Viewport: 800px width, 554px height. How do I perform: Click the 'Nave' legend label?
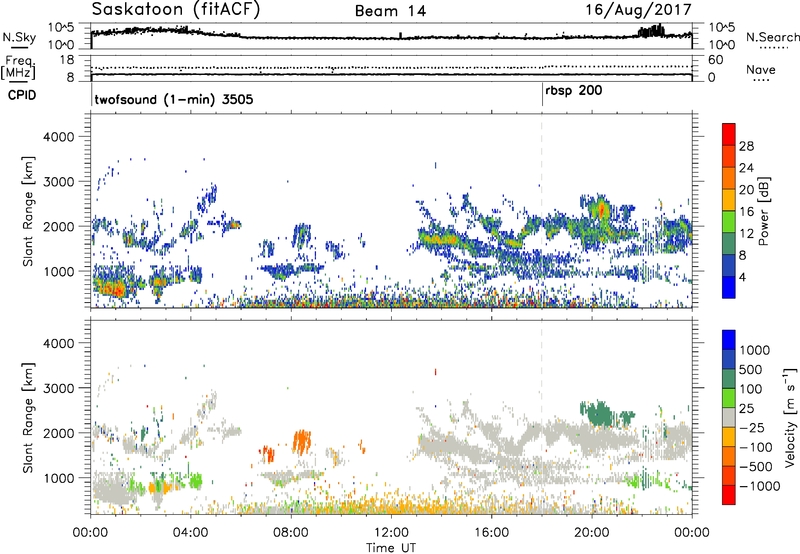pos(761,69)
